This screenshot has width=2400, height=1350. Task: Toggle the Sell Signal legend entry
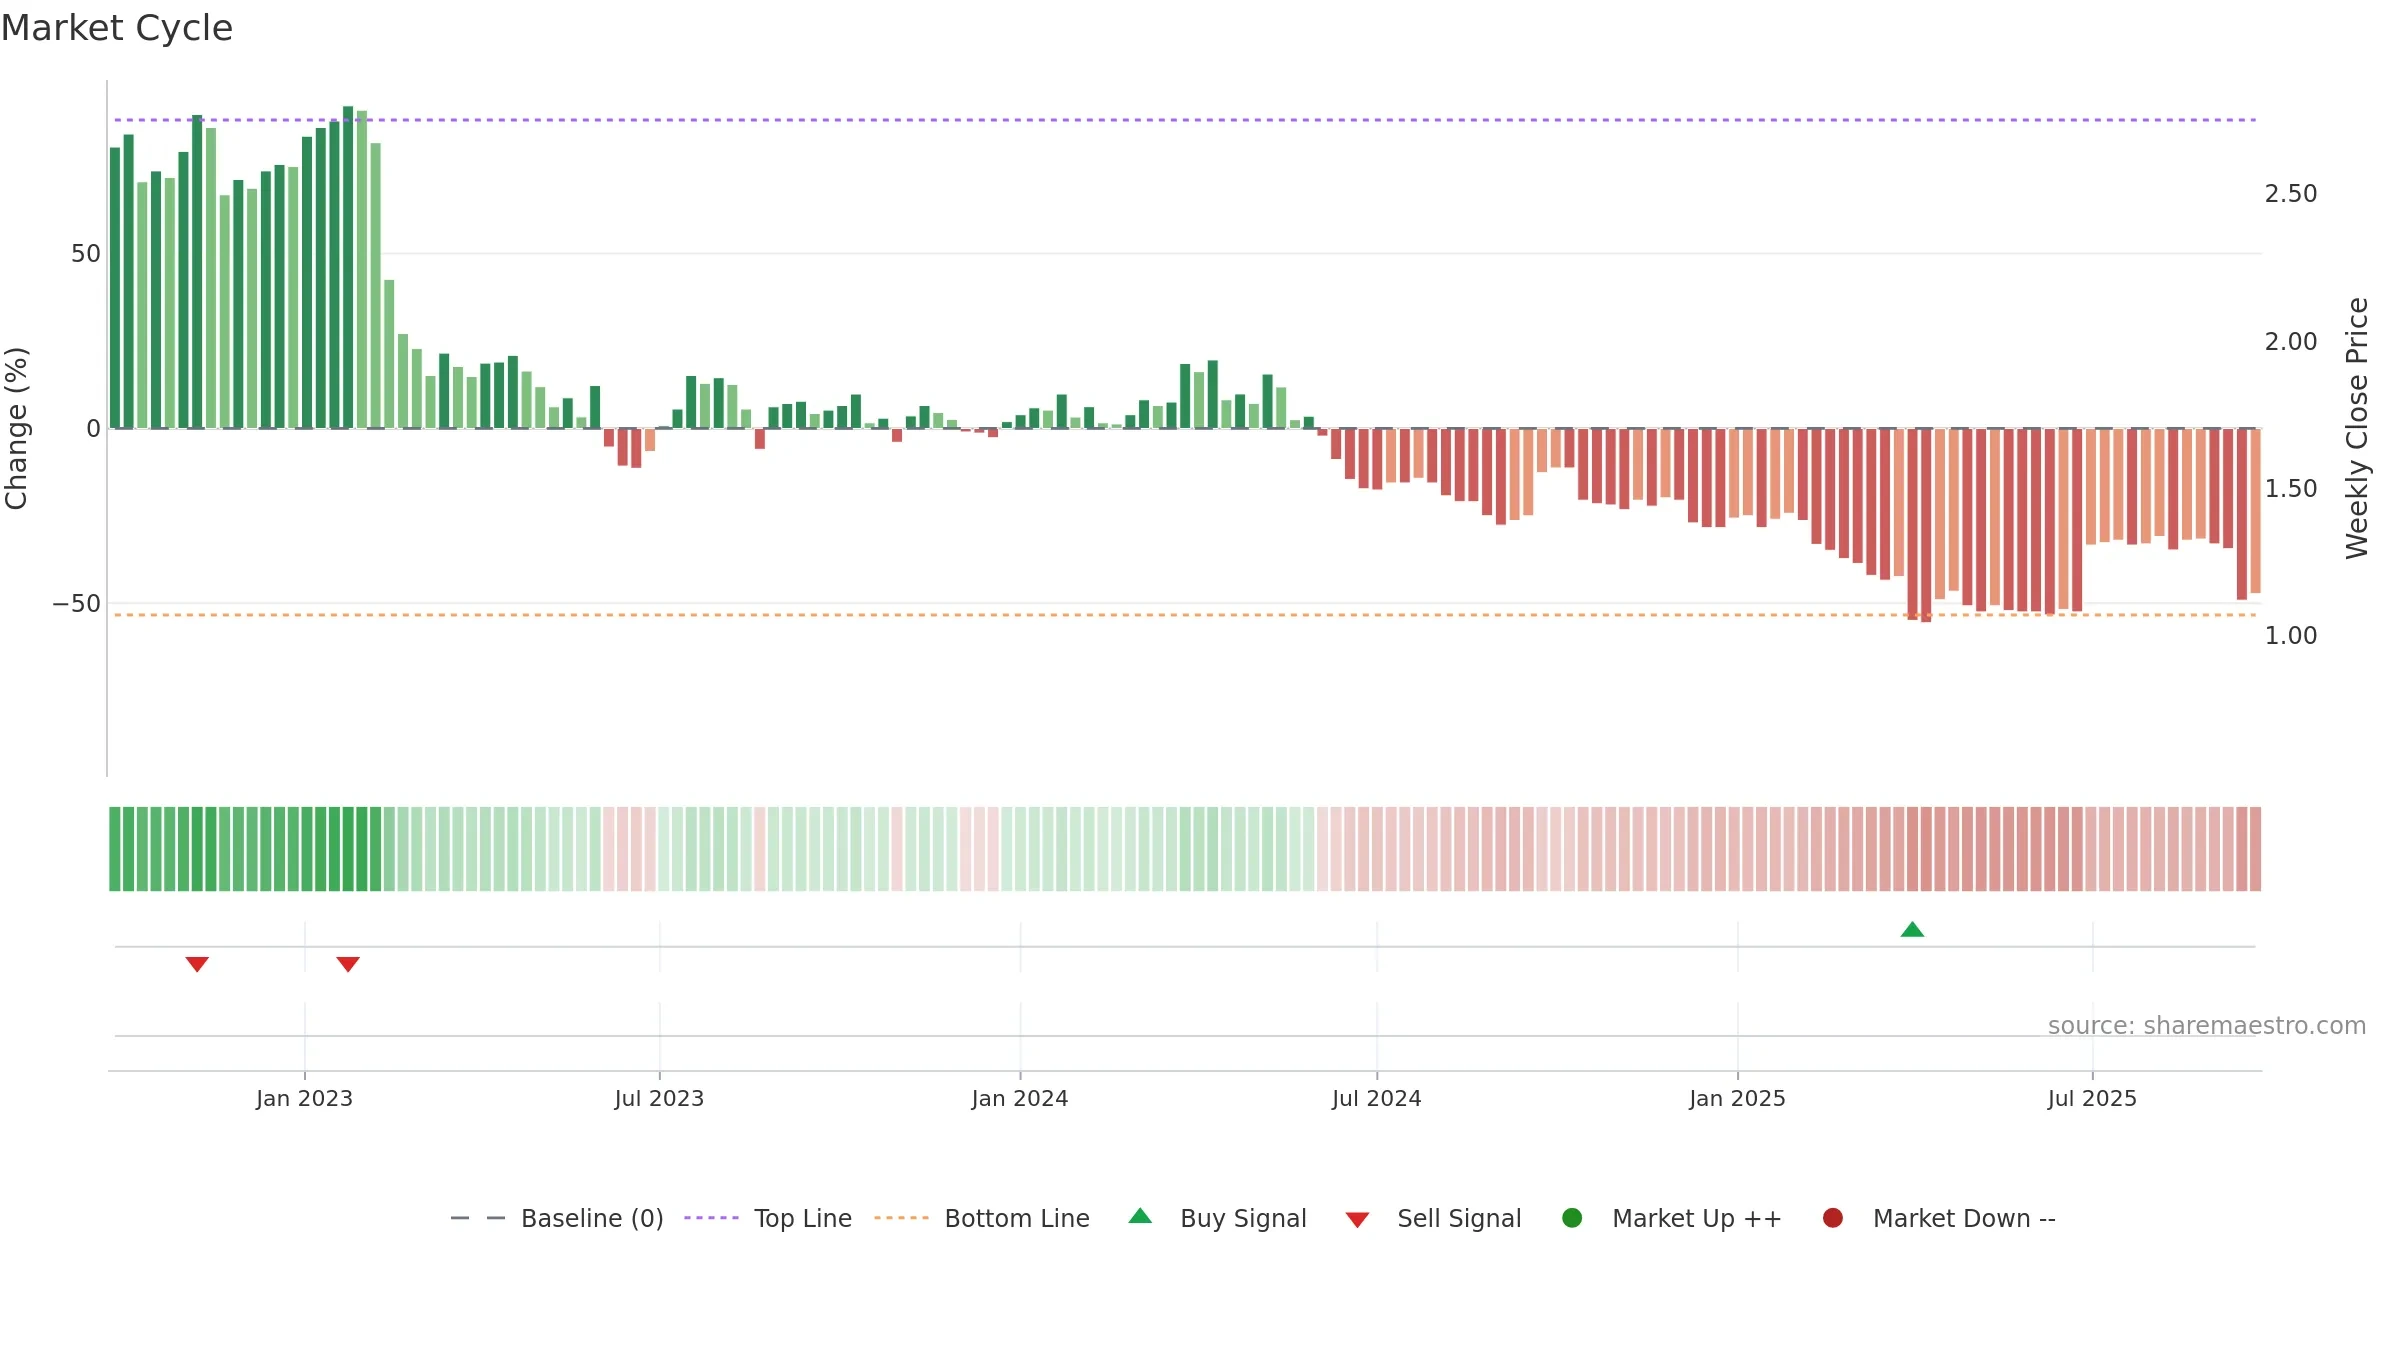1433,1218
